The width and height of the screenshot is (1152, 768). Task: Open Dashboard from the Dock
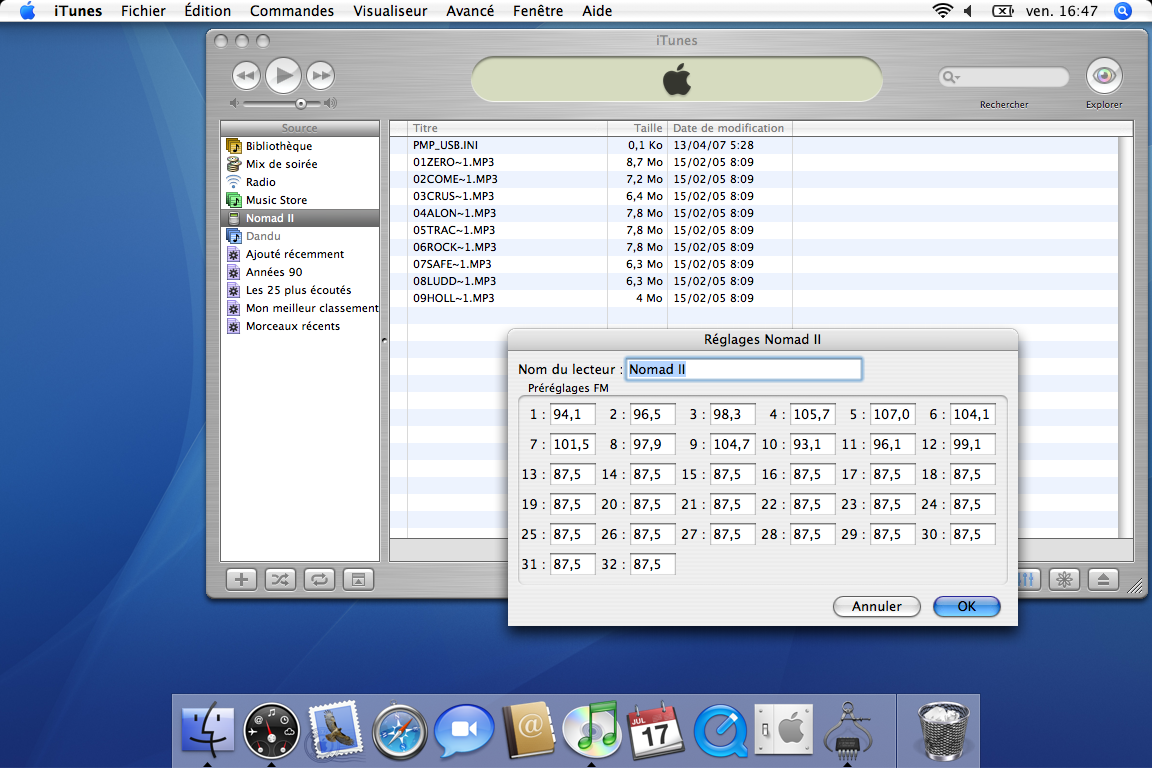(271, 730)
